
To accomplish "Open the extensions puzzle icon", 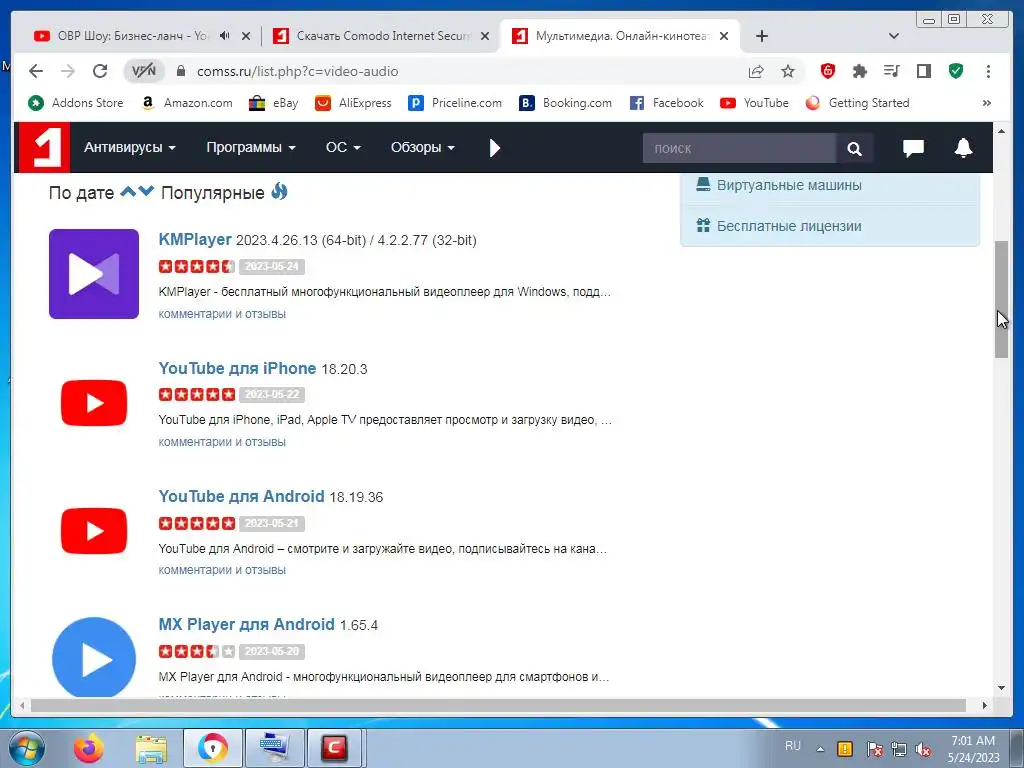I will pyautogui.click(x=859, y=71).
